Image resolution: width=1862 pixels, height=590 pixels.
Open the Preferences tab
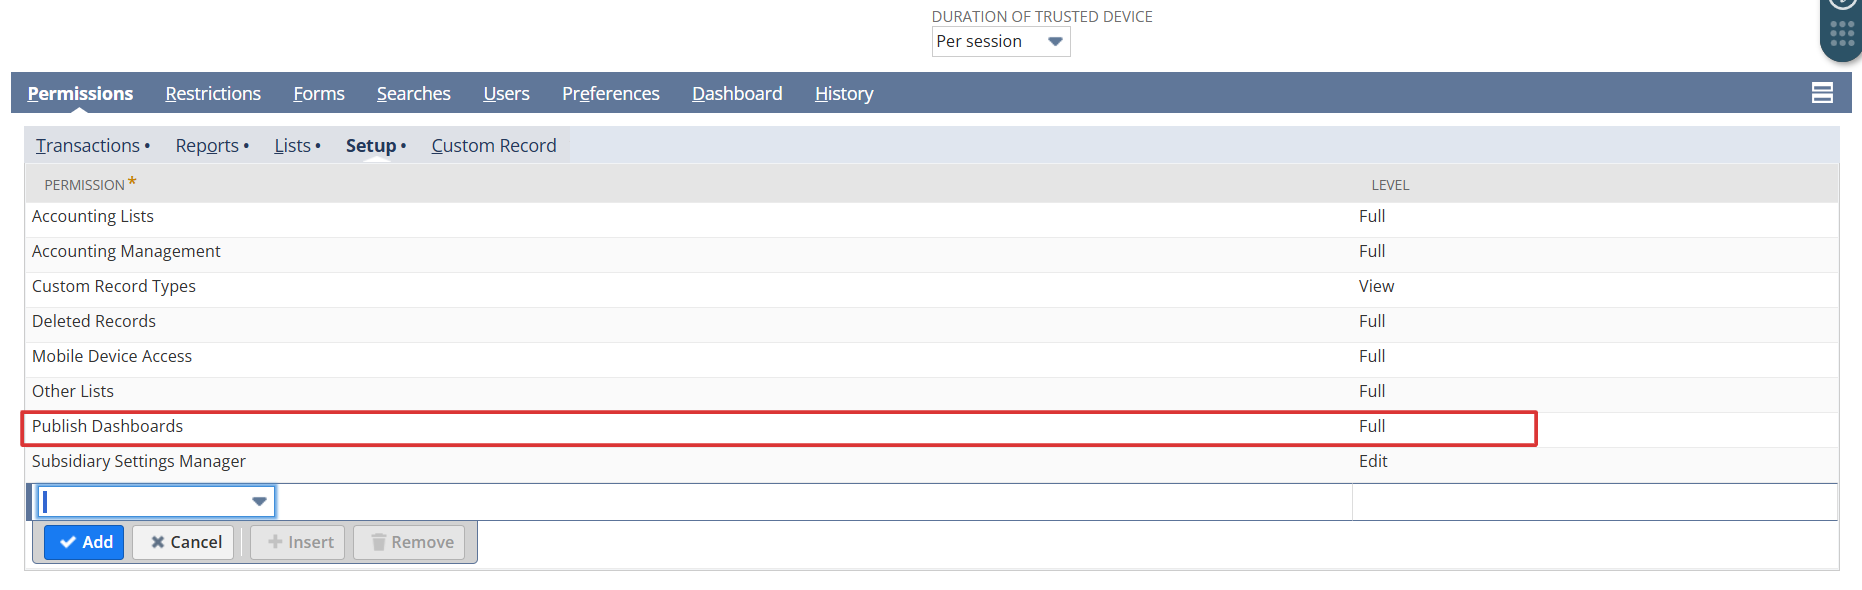click(x=610, y=94)
